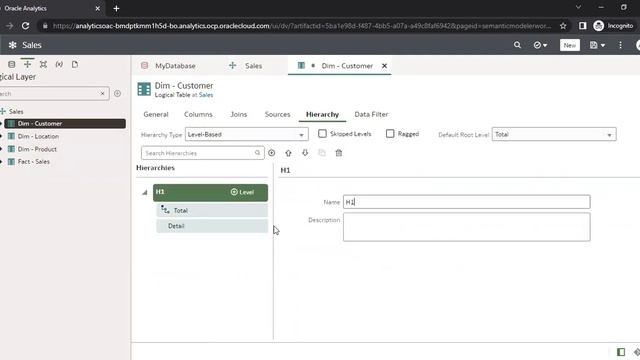Image resolution: width=640 pixels, height=360 pixels.
Task: Open the MyDatabase editor tab
Action: tap(169, 66)
